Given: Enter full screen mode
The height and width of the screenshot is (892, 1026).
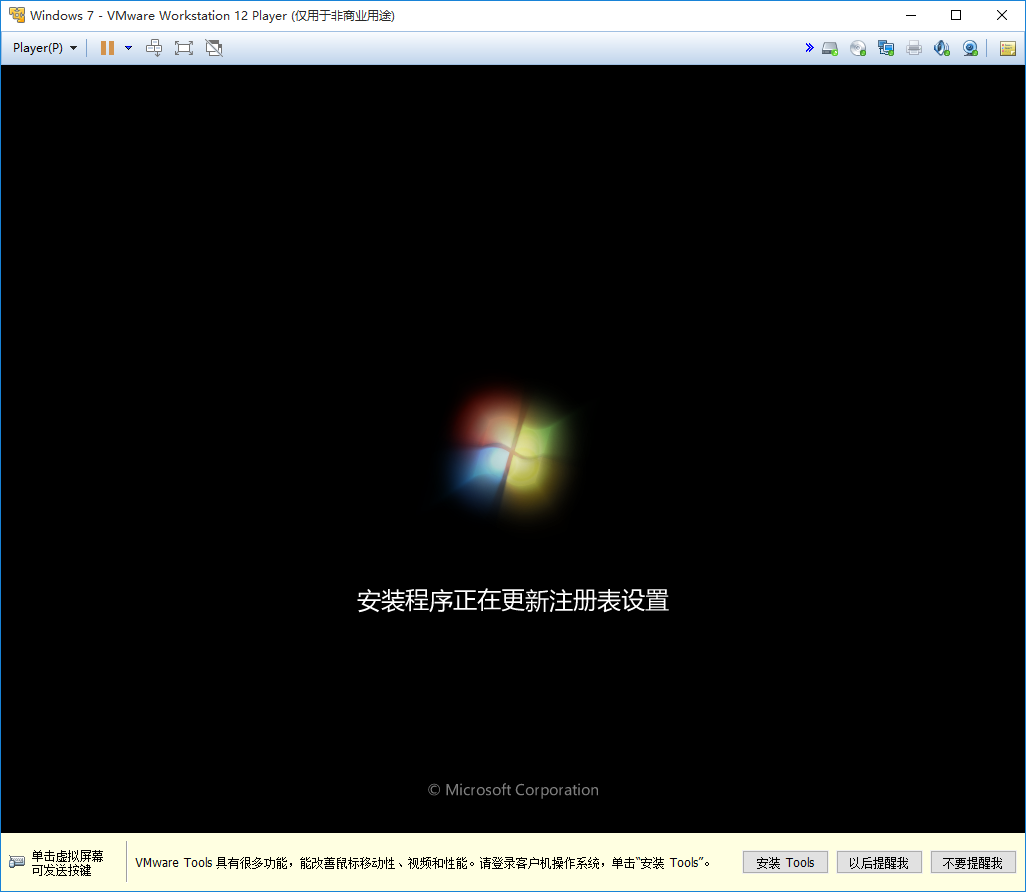Looking at the screenshot, I should [x=184, y=48].
